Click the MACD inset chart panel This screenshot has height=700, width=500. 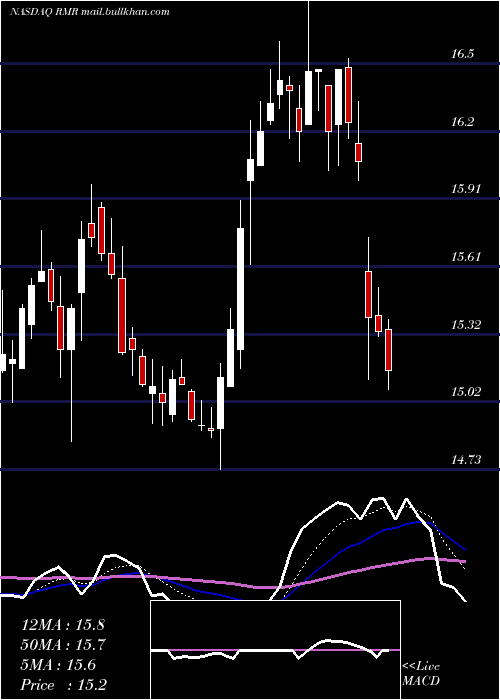(275, 650)
